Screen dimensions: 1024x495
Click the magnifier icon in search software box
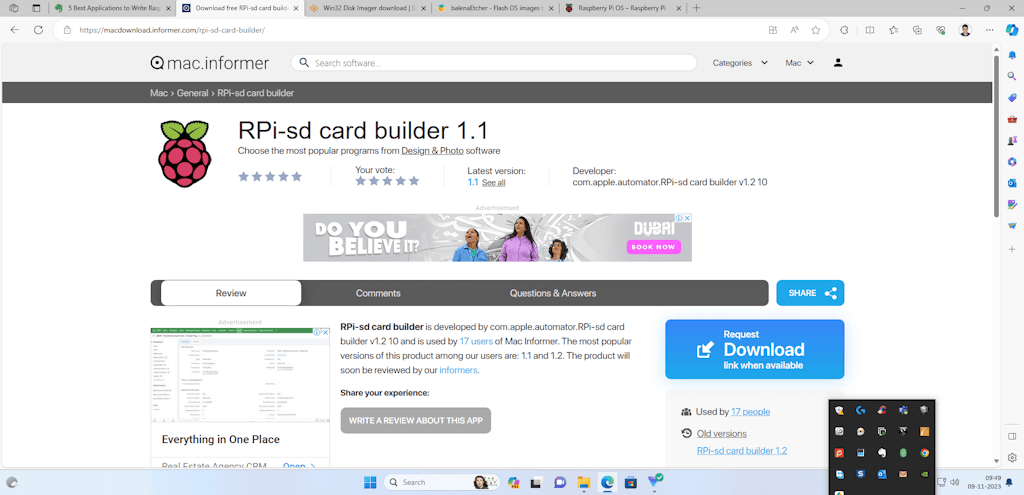point(304,63)
